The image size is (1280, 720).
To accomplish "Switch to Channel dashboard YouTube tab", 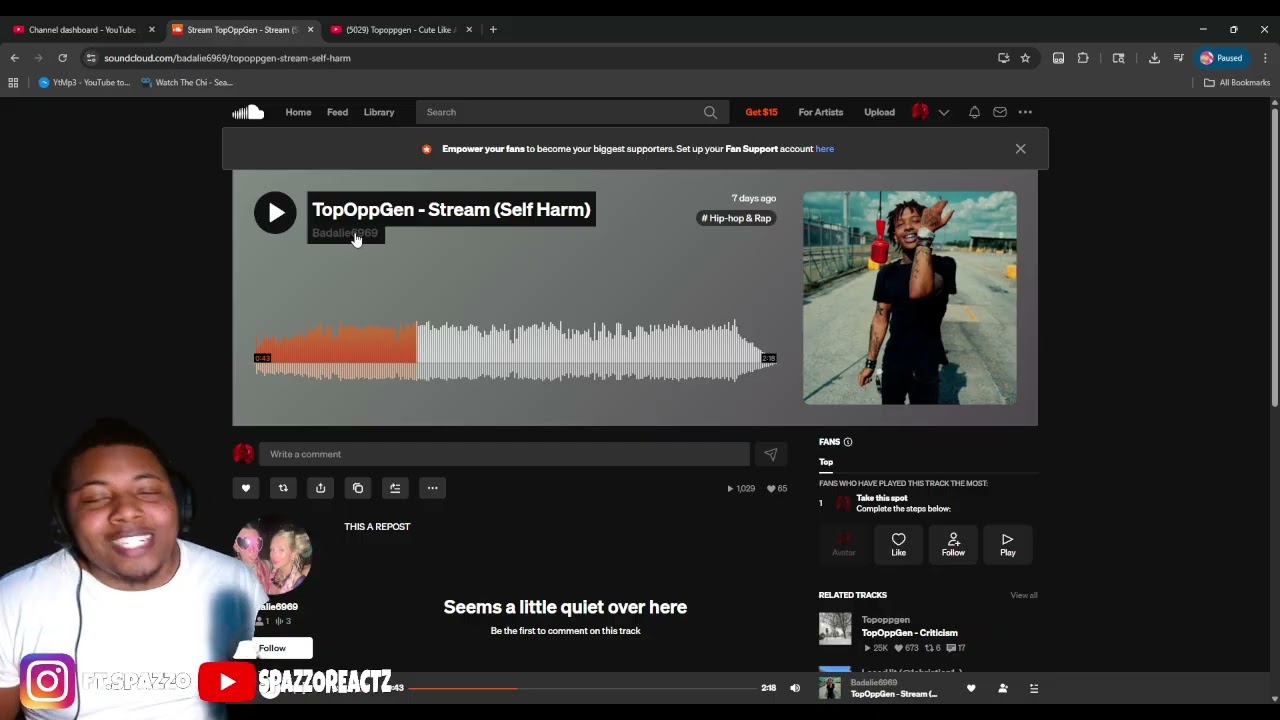I will click(x=84, y=30).
